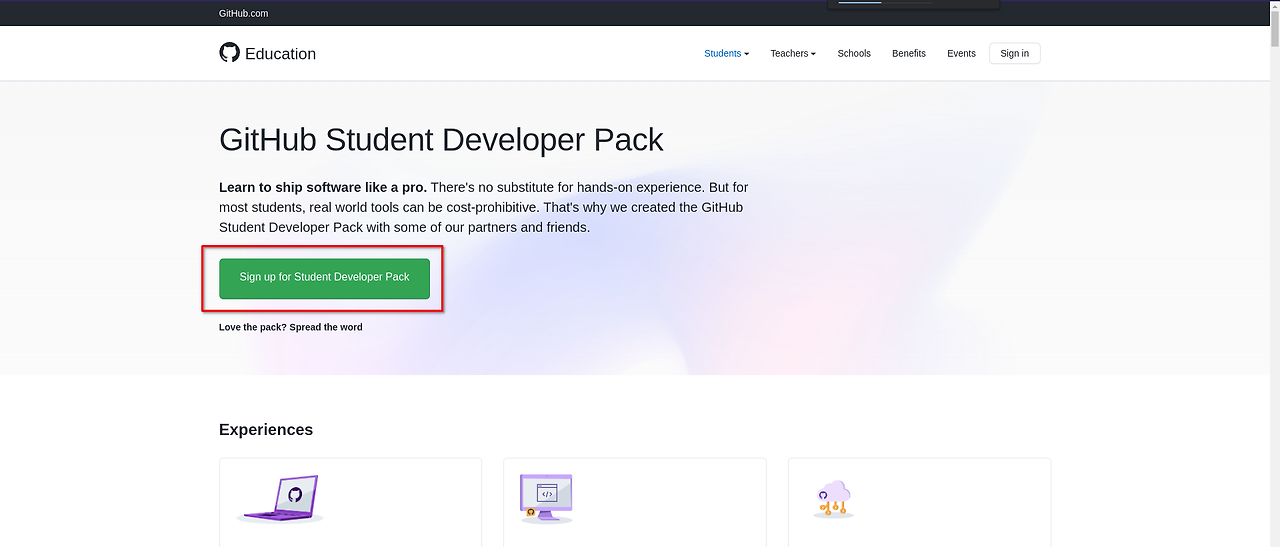Click the code monitor experience icon
This screenshot has height=547, width=1280.
(x=545, y=497)
